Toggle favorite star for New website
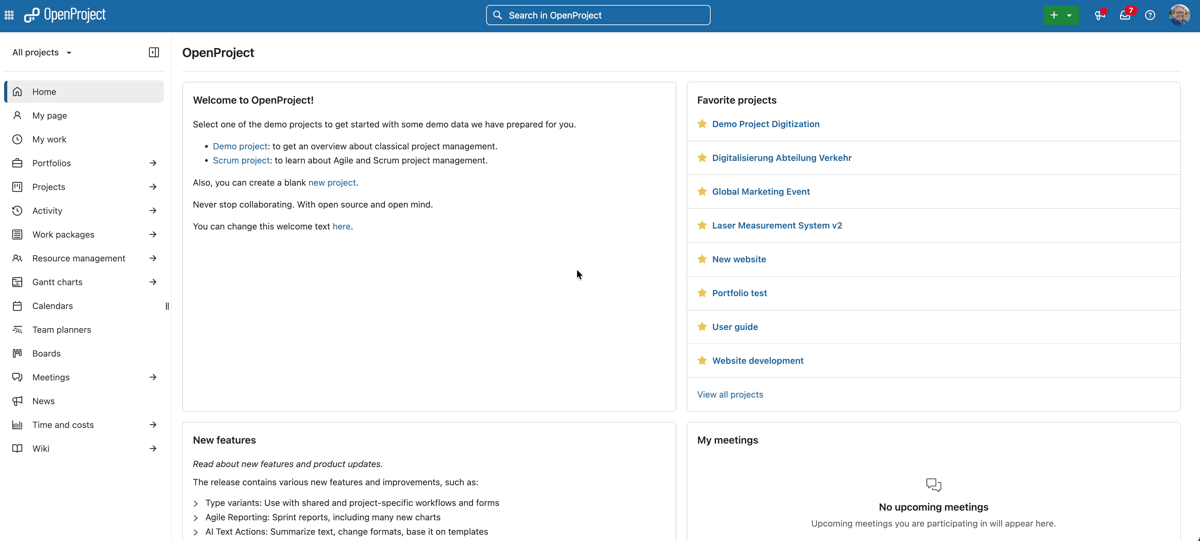The width and height of the screenshot is (1200, 541). click(x=702, y=259)
